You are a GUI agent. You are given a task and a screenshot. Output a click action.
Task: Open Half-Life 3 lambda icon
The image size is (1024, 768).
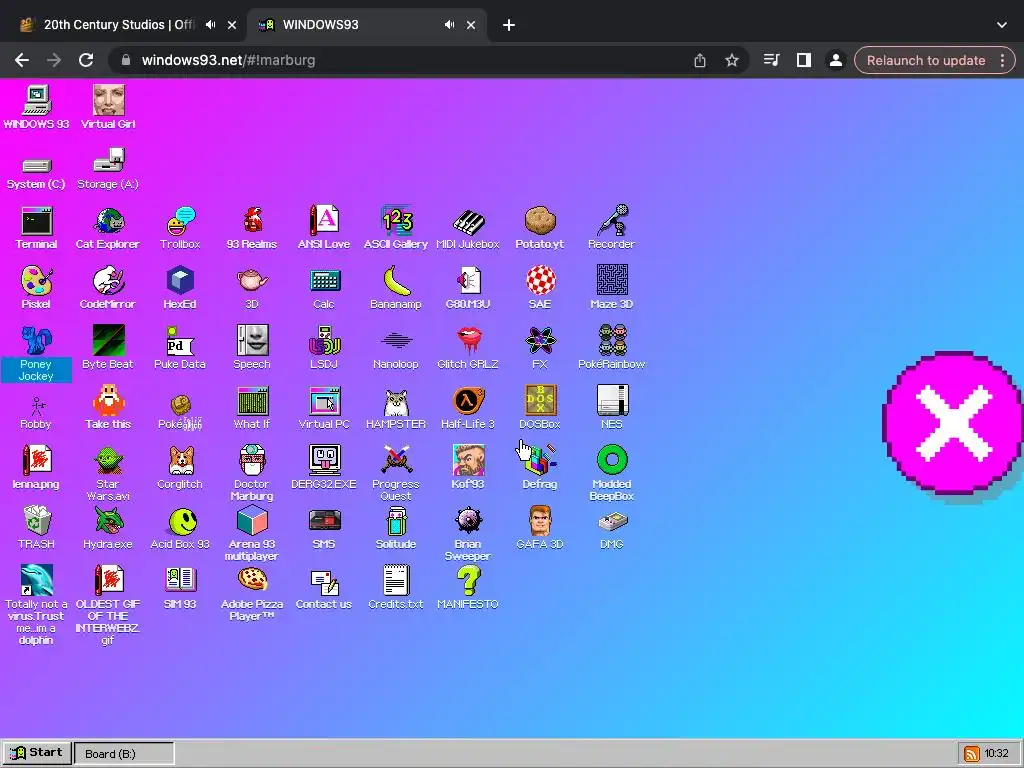point(468,408)
